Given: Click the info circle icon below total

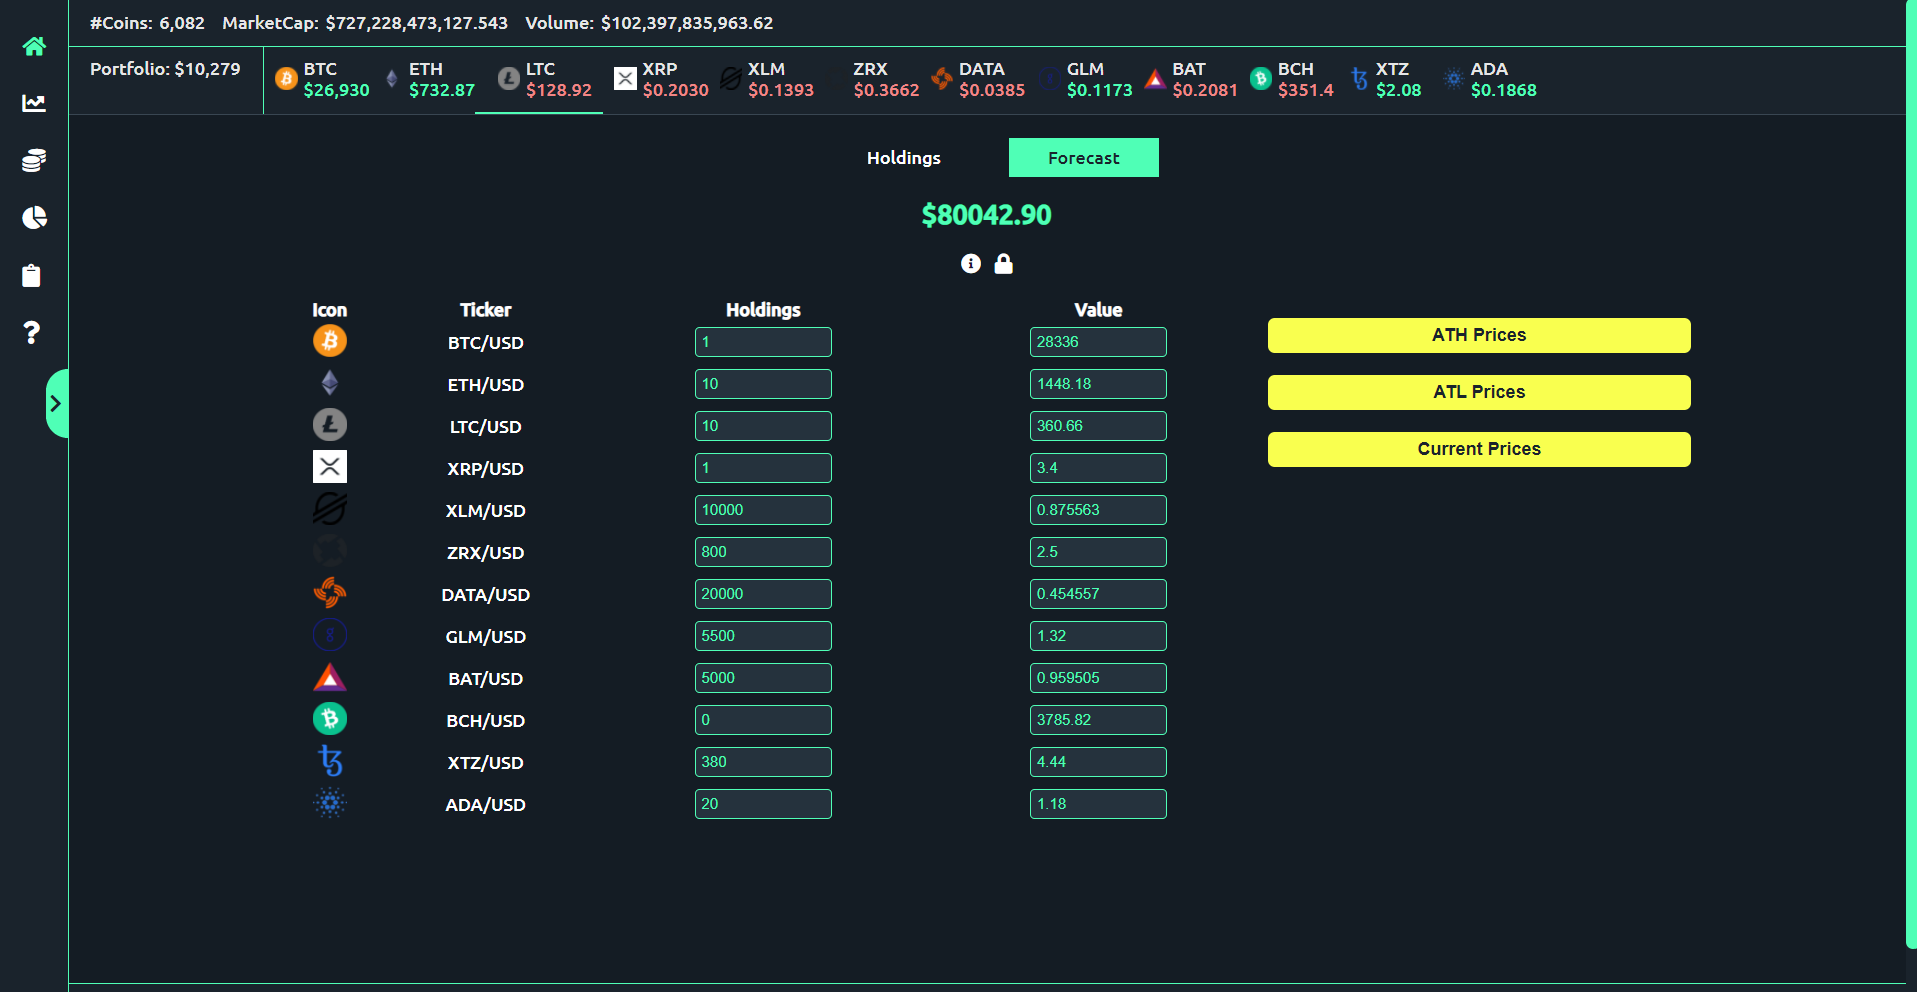Looking at the screenshot, I should [x=970, y=263].
